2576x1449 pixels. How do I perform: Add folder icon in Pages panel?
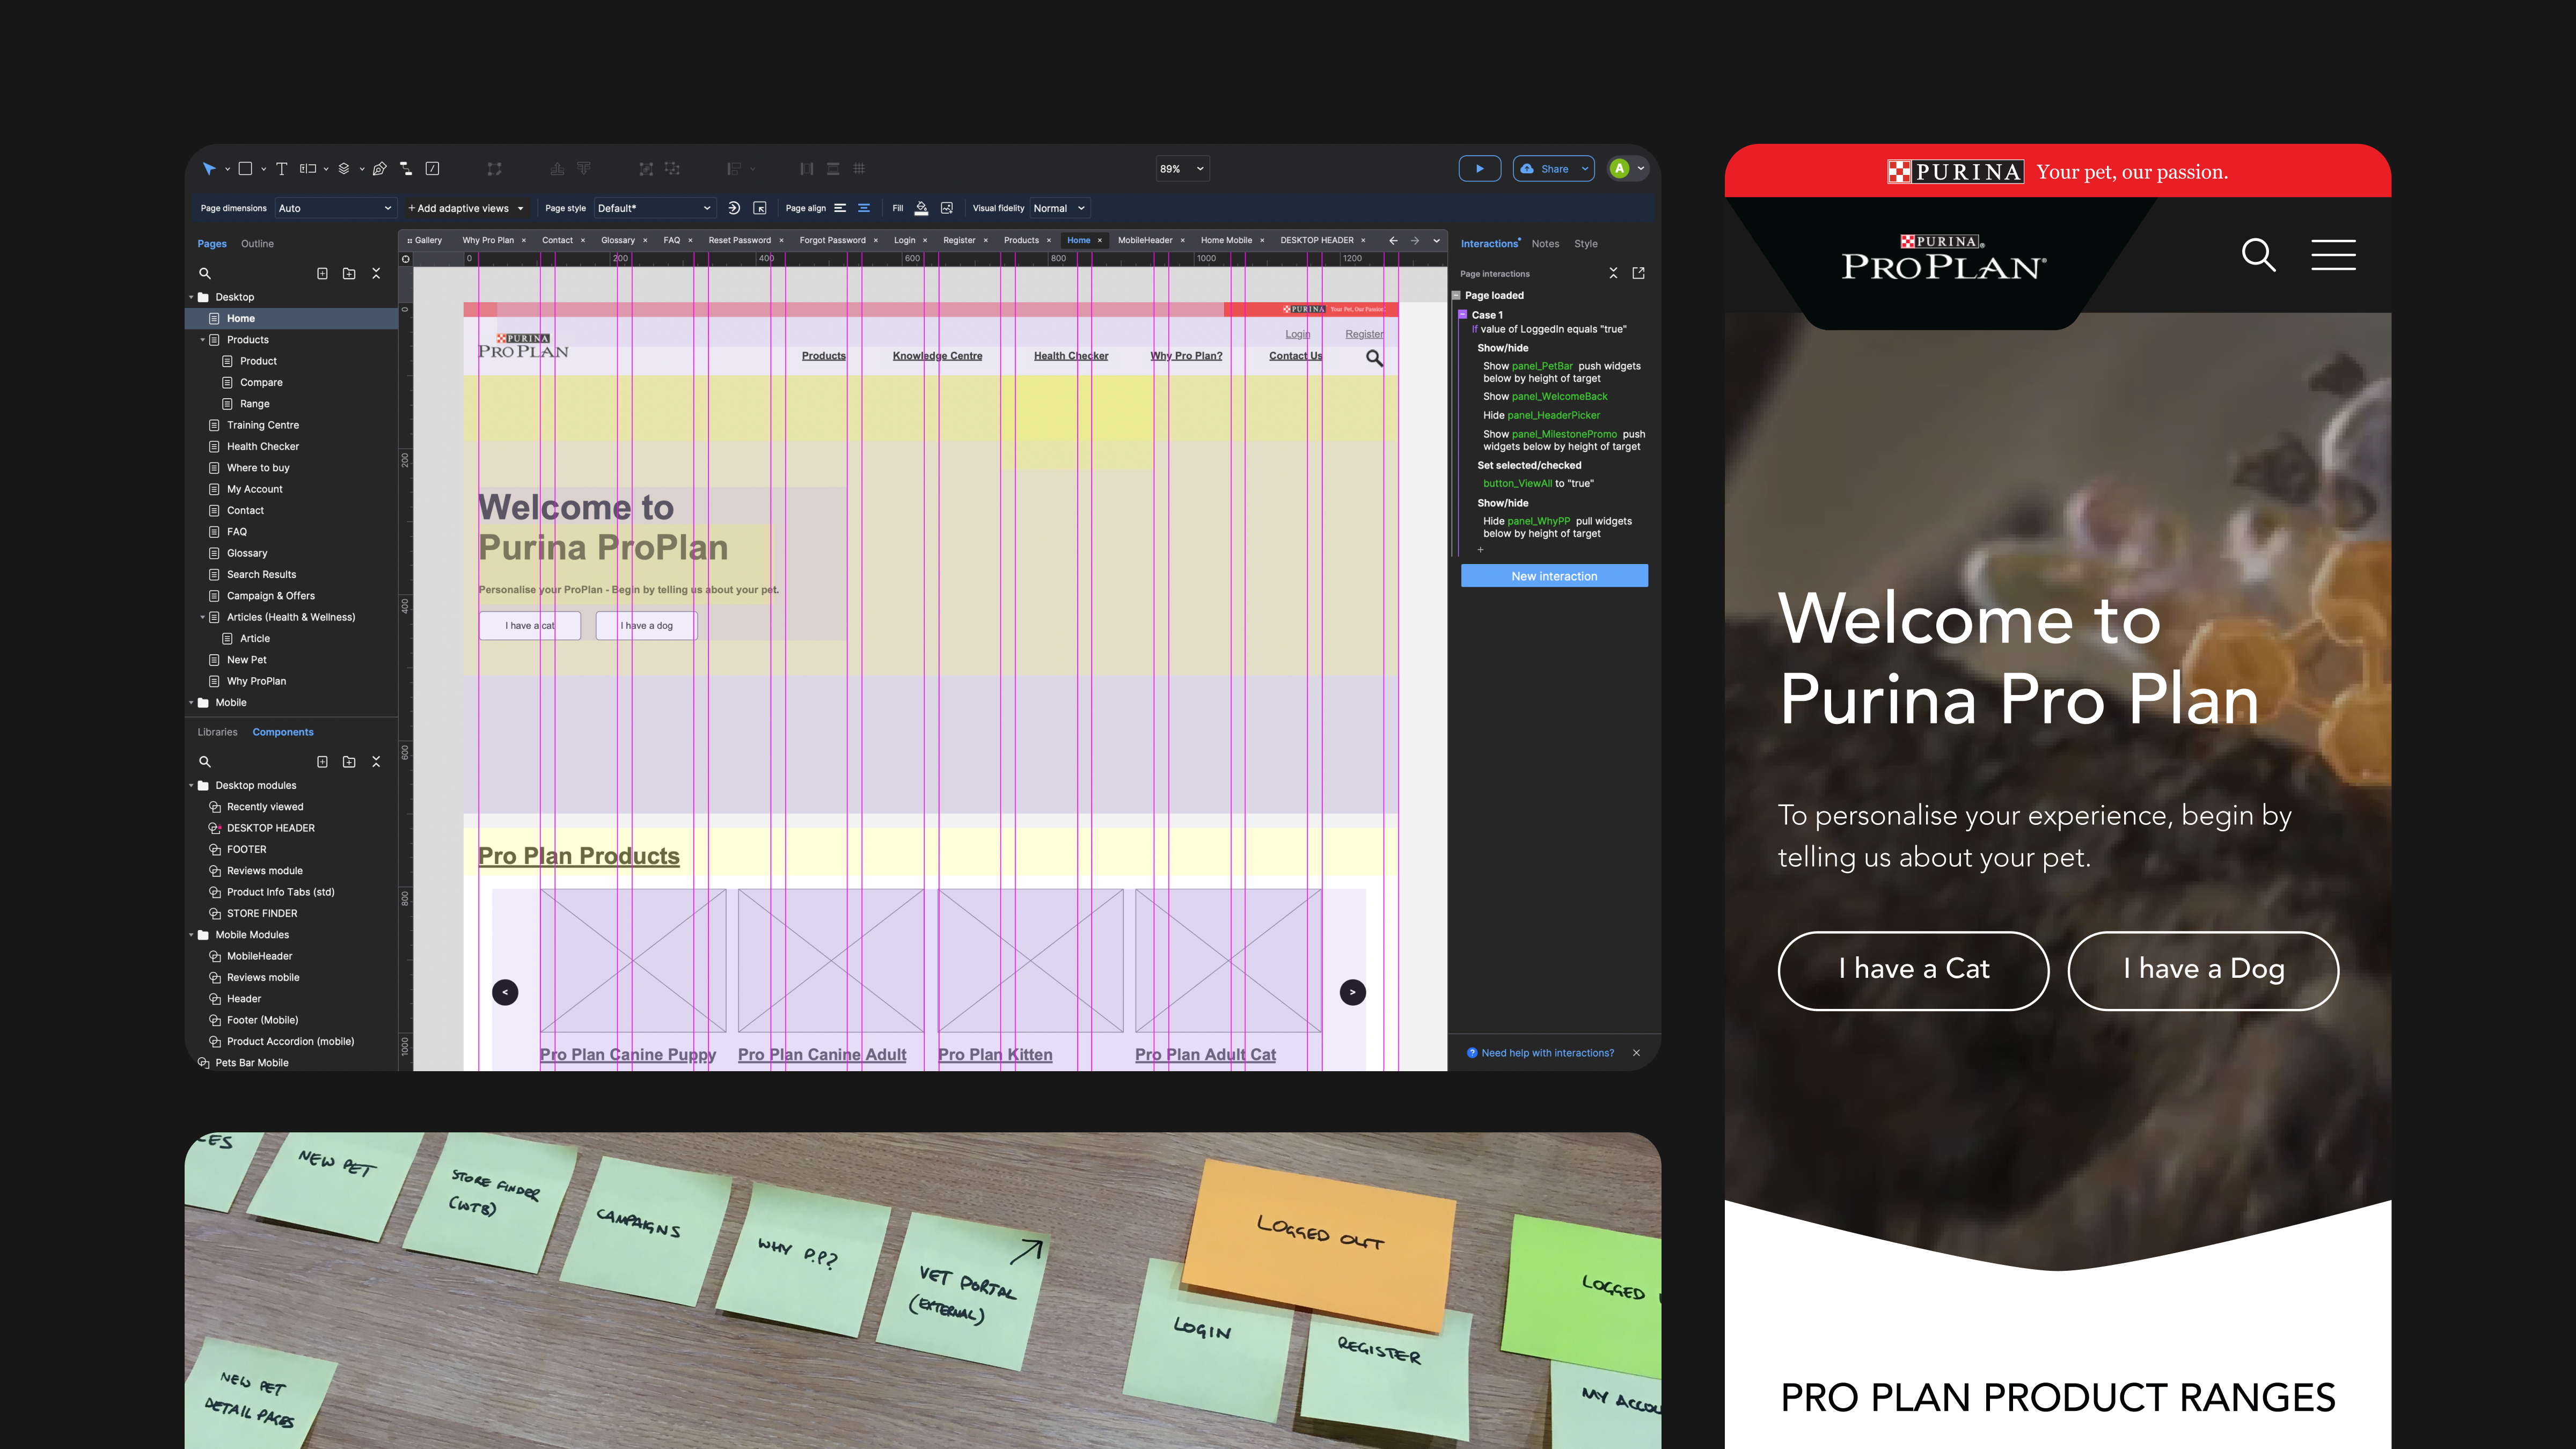tap(349, 273)
